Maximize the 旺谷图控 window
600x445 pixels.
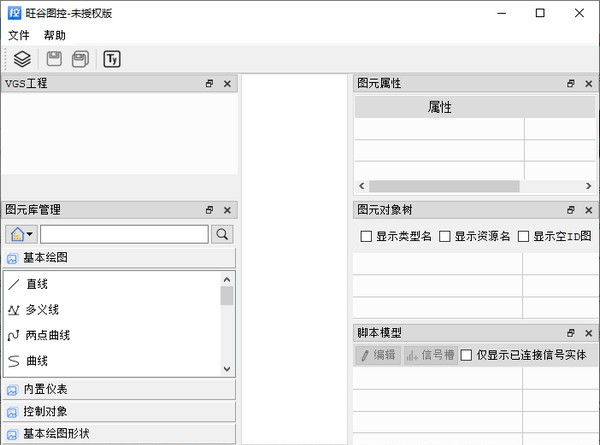[540, 13]
